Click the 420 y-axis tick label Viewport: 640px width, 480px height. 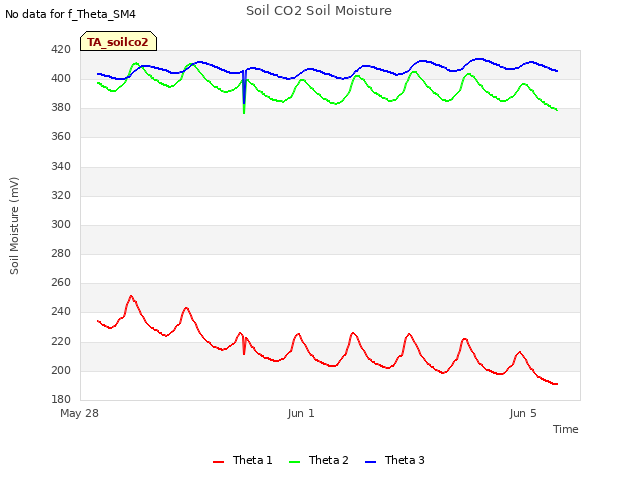pyautogui.click(x=61, y=50)
